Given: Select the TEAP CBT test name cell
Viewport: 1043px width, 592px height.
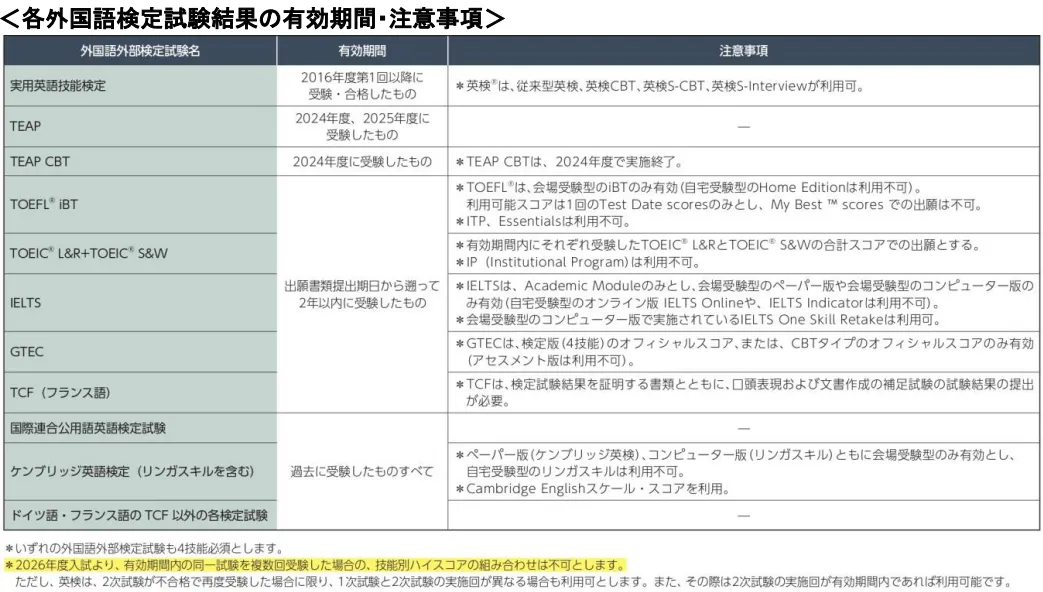Looking at the screenshot, I should [40, 160].
